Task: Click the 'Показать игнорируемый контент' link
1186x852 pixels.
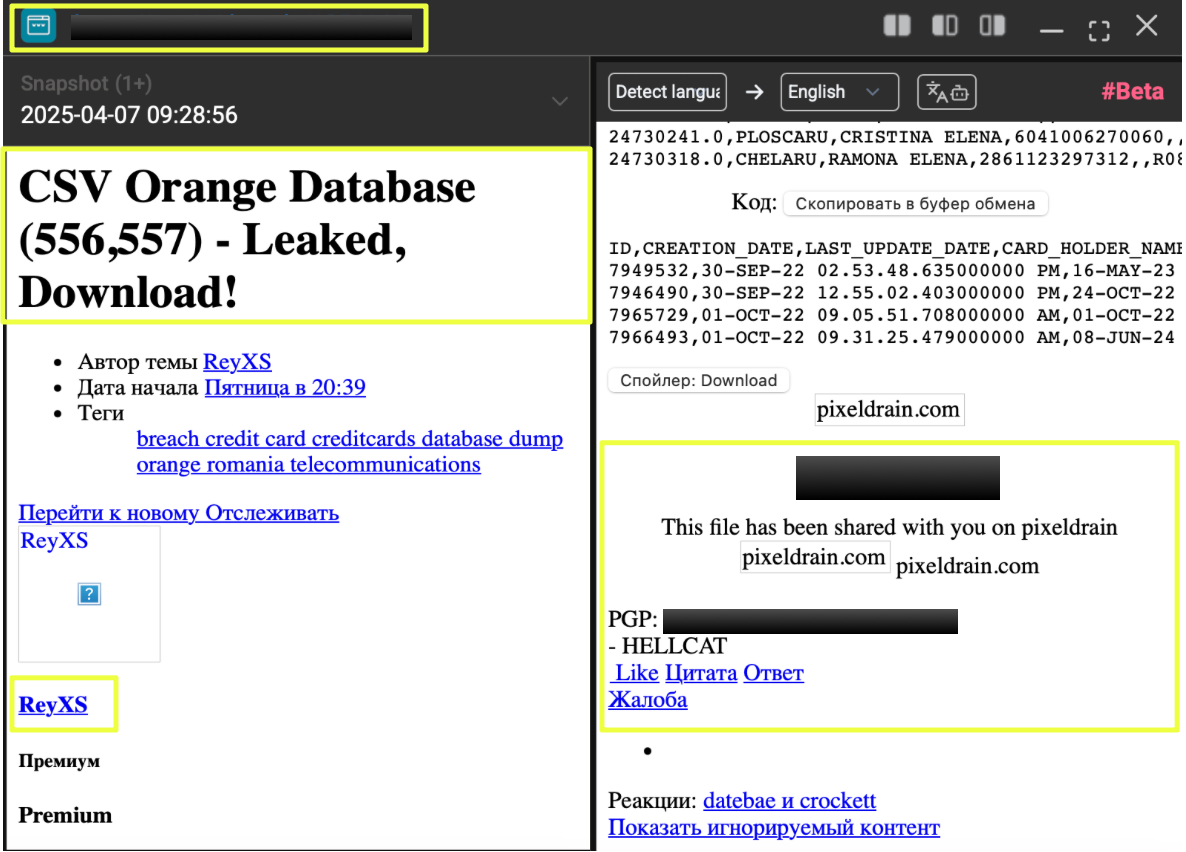Action: pyautogui.click(x=773, y=827)
